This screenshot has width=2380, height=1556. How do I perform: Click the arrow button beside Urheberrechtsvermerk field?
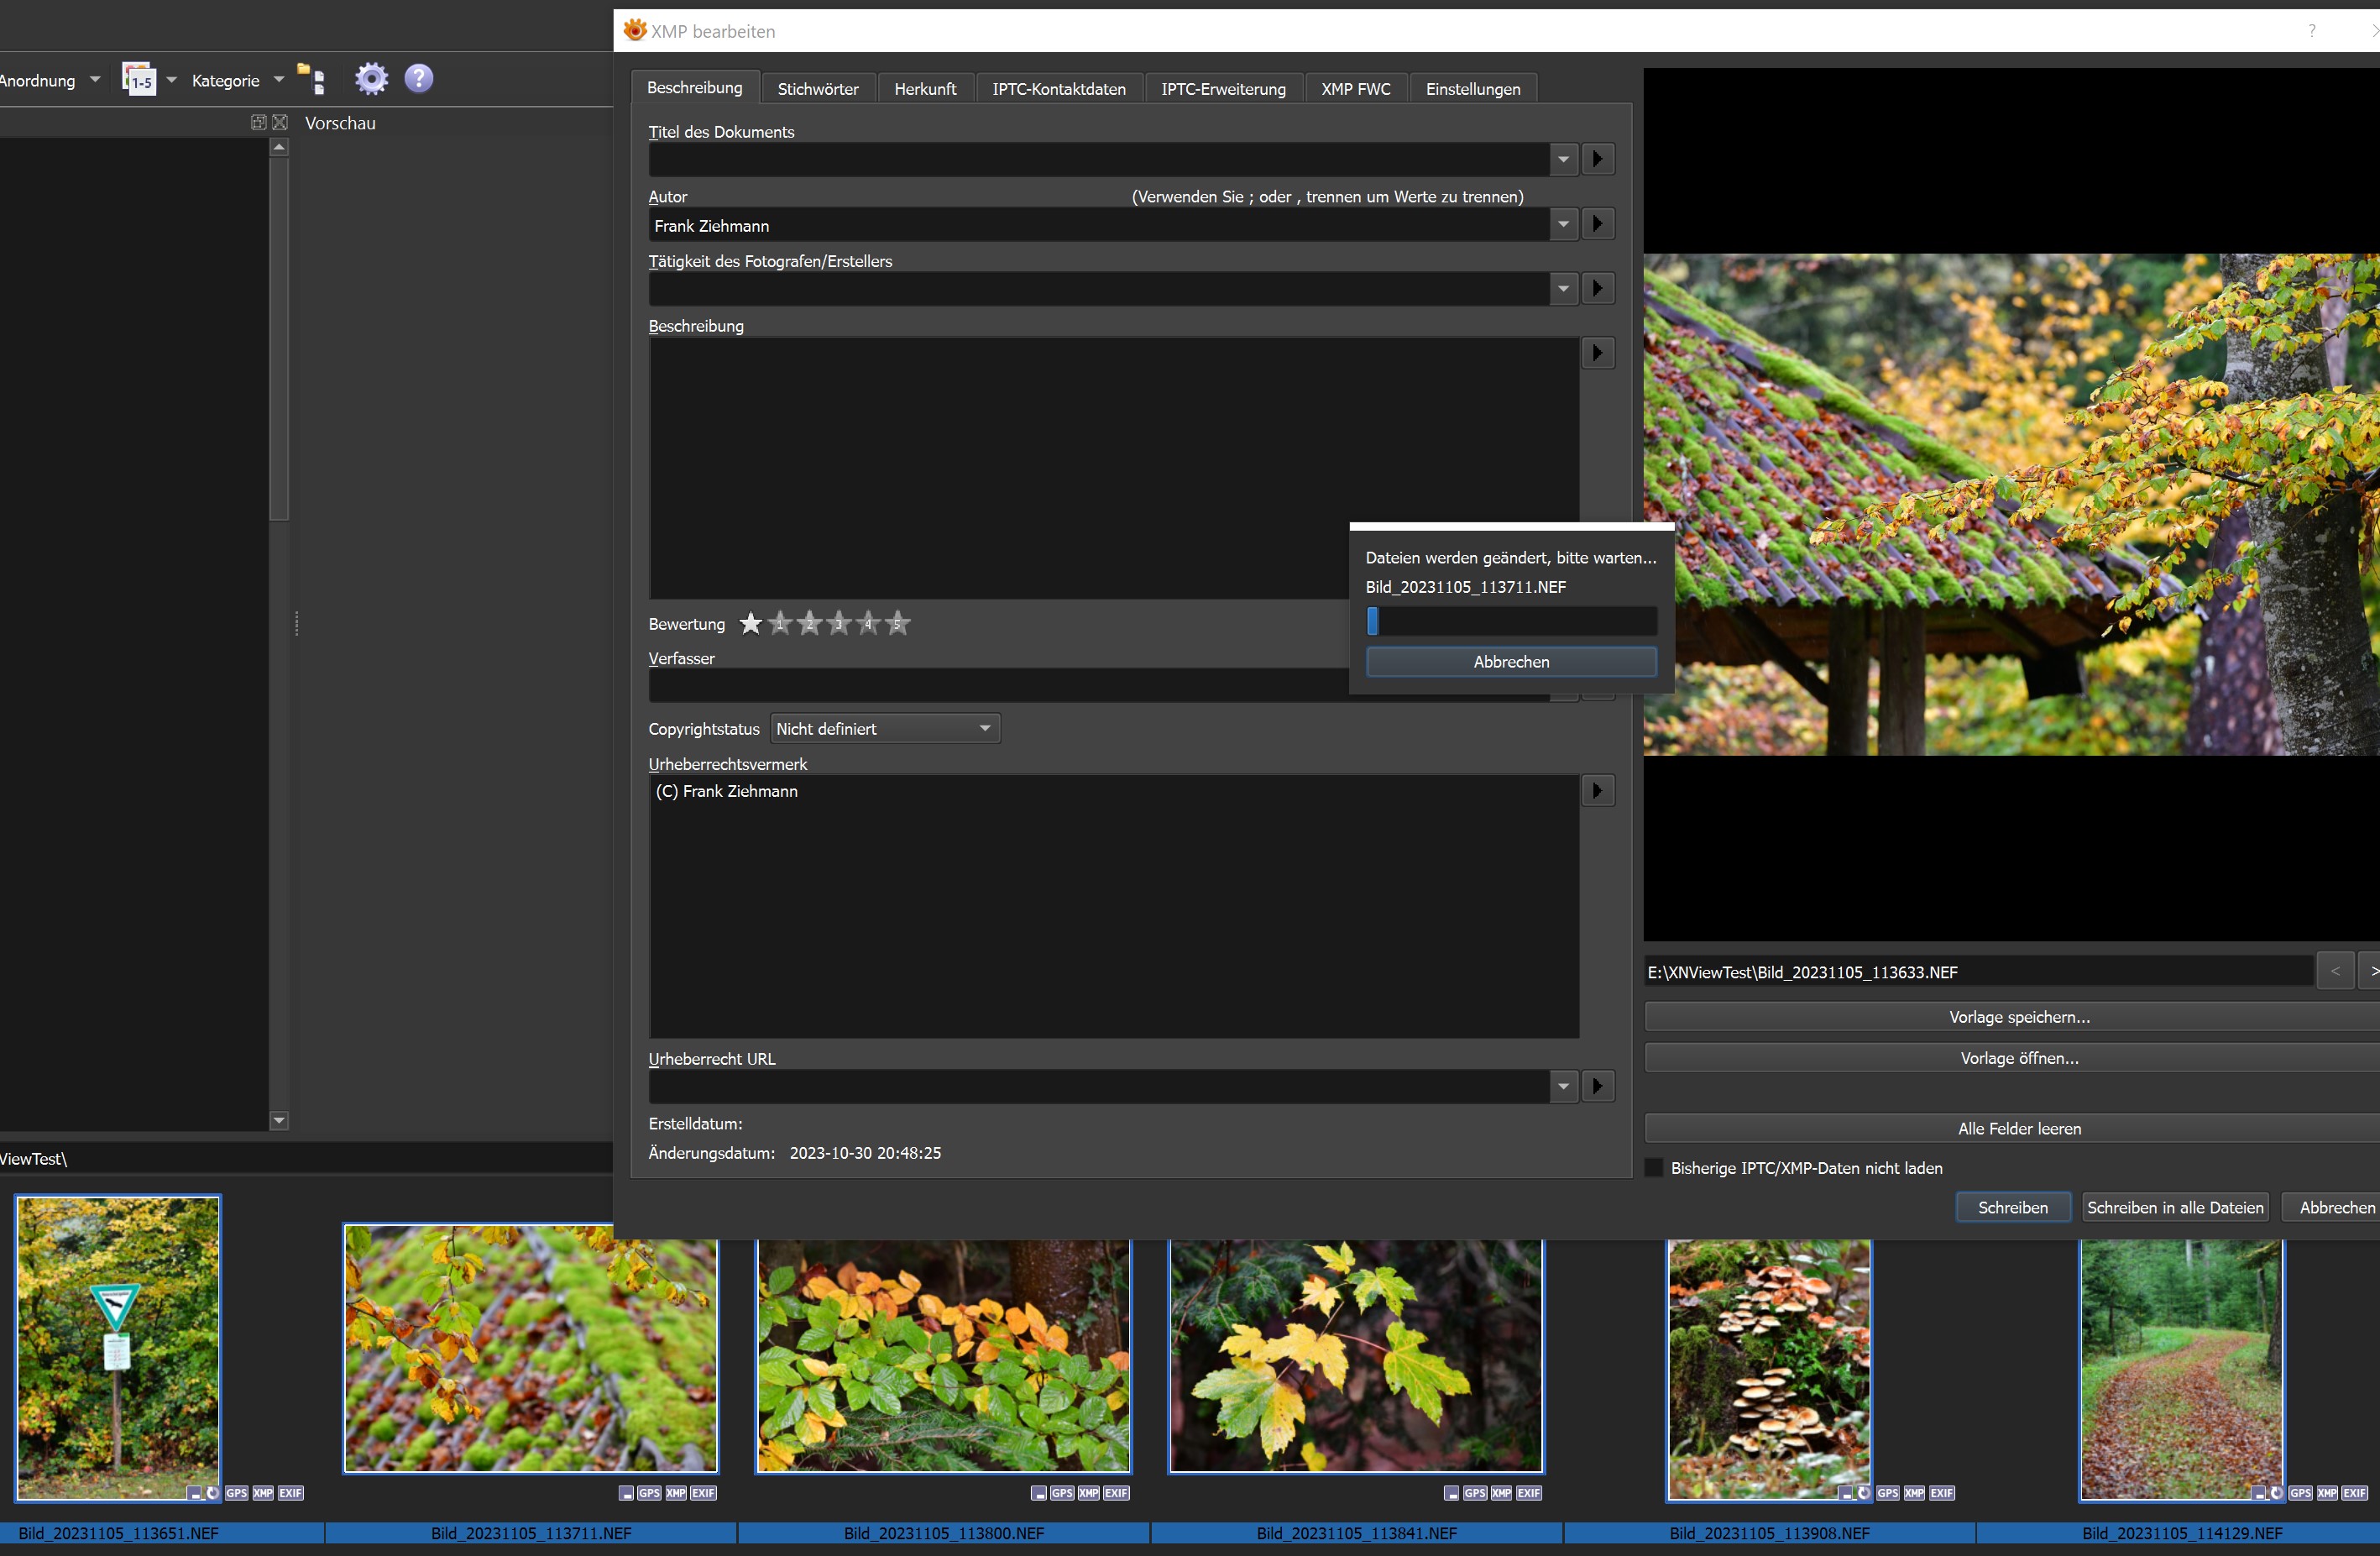click(1597, 791)
